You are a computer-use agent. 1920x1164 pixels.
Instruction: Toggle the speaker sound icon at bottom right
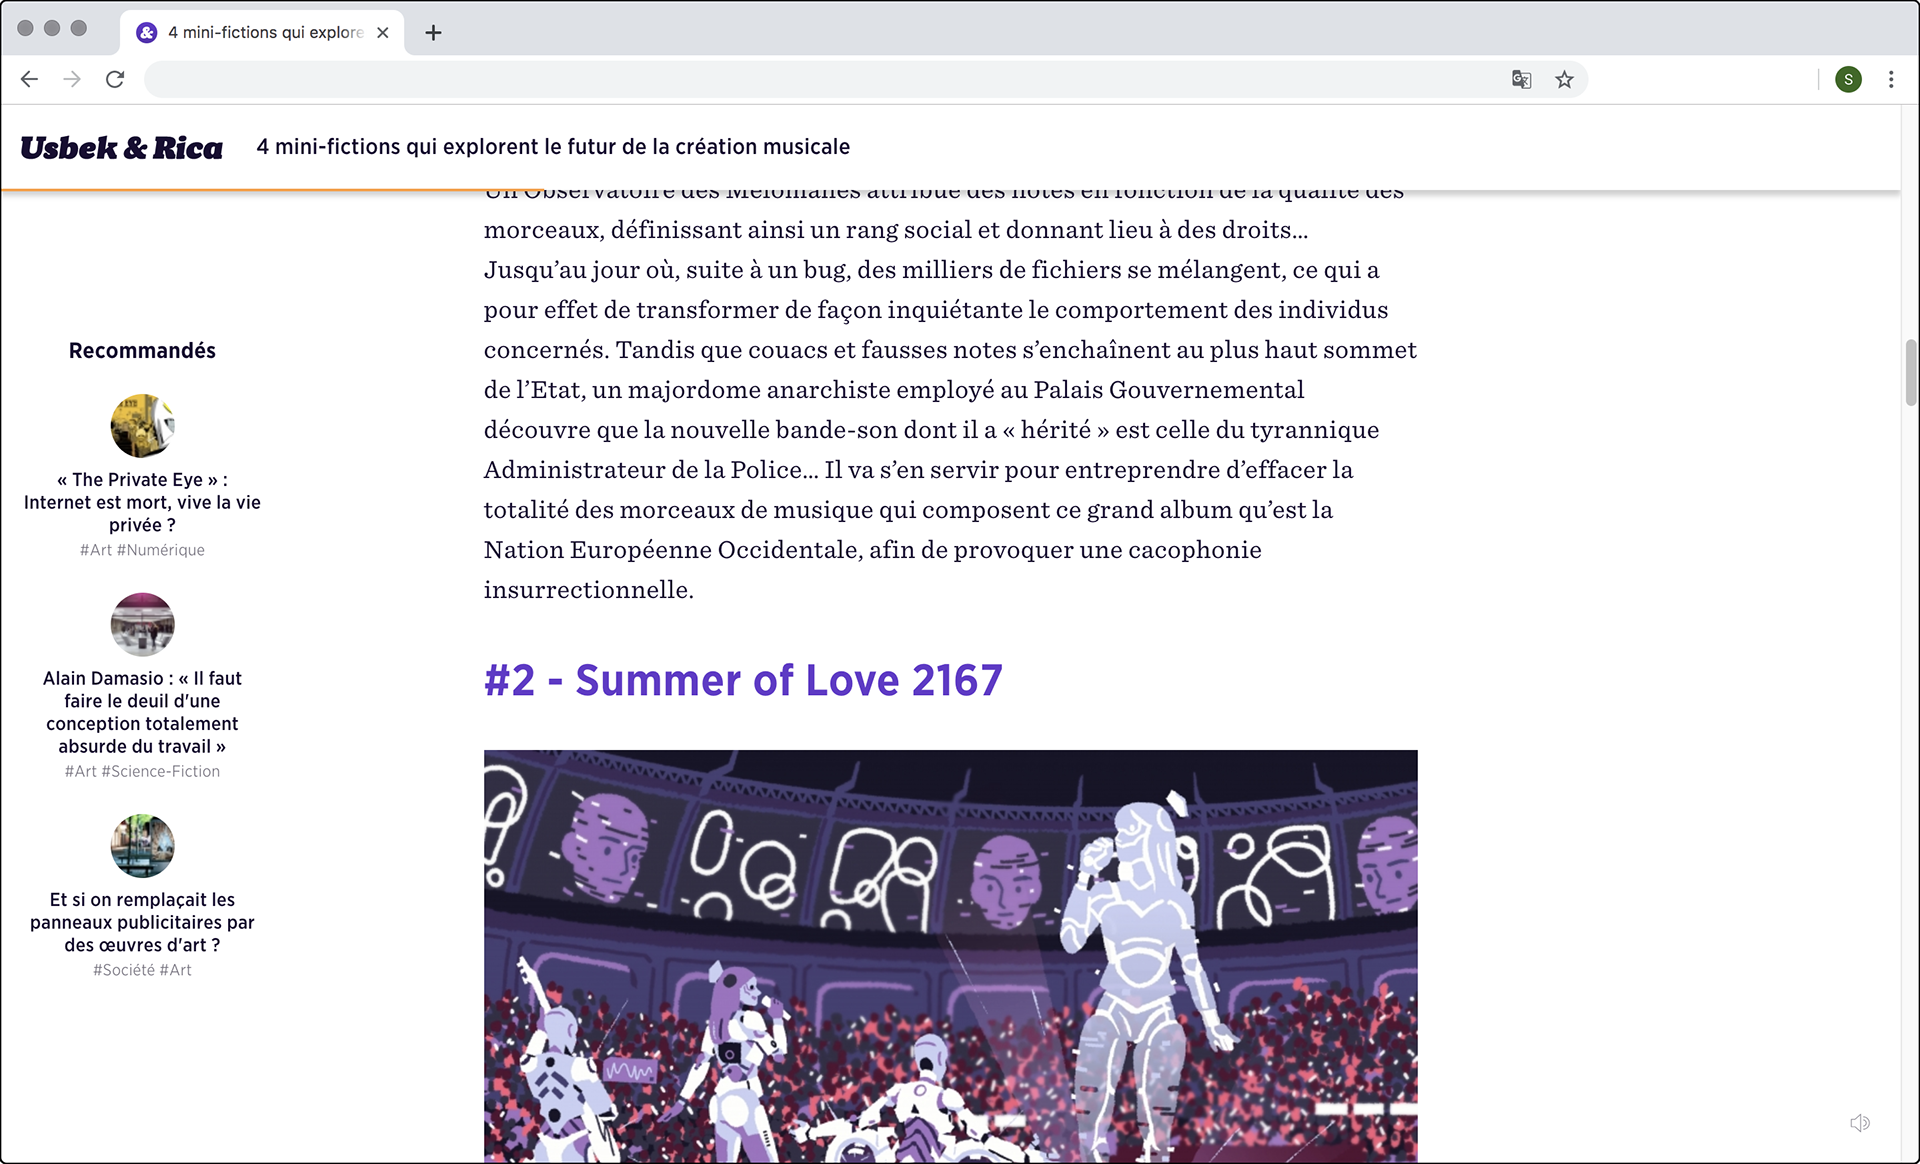pos(1860,1123)
